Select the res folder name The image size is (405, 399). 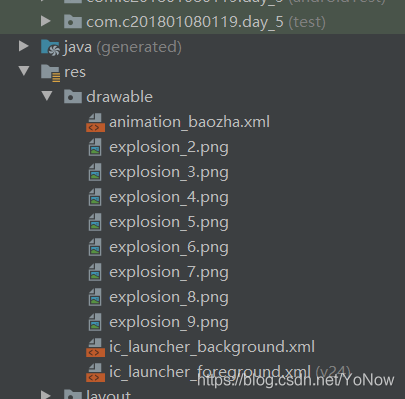(x=75, y=72)
